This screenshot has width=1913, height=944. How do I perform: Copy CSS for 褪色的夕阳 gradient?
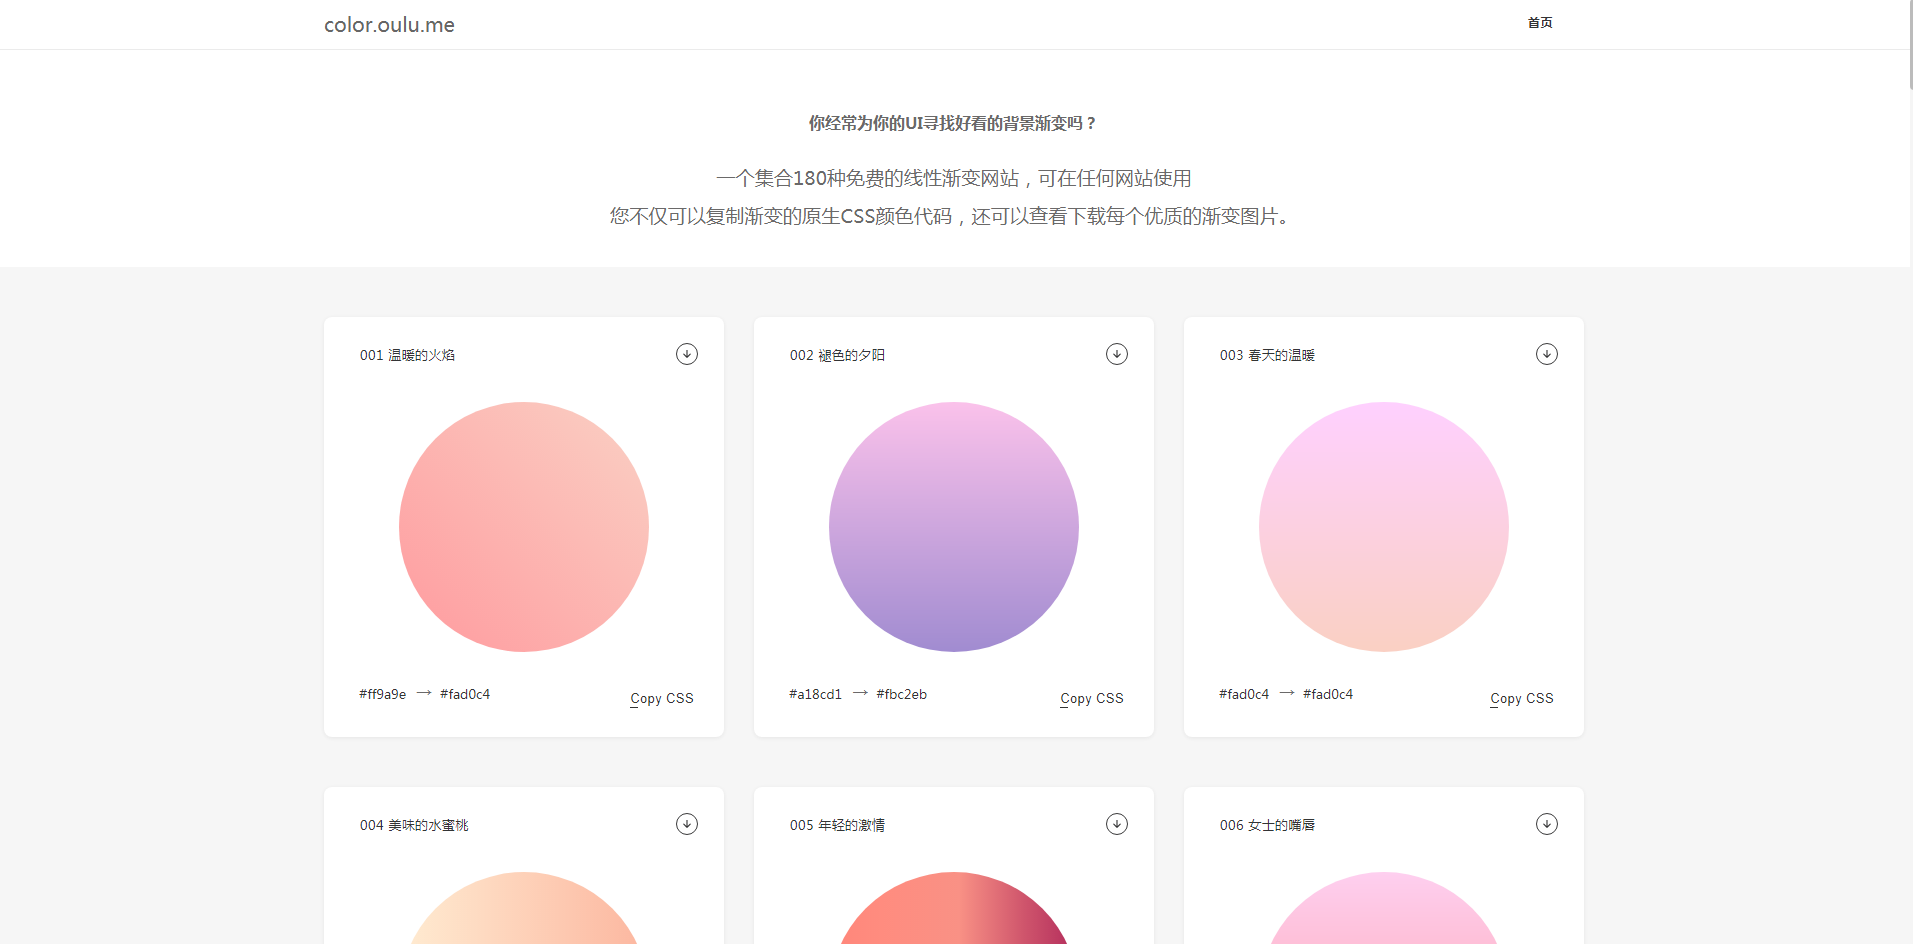pyautogui.click(x=1091, y=698)
